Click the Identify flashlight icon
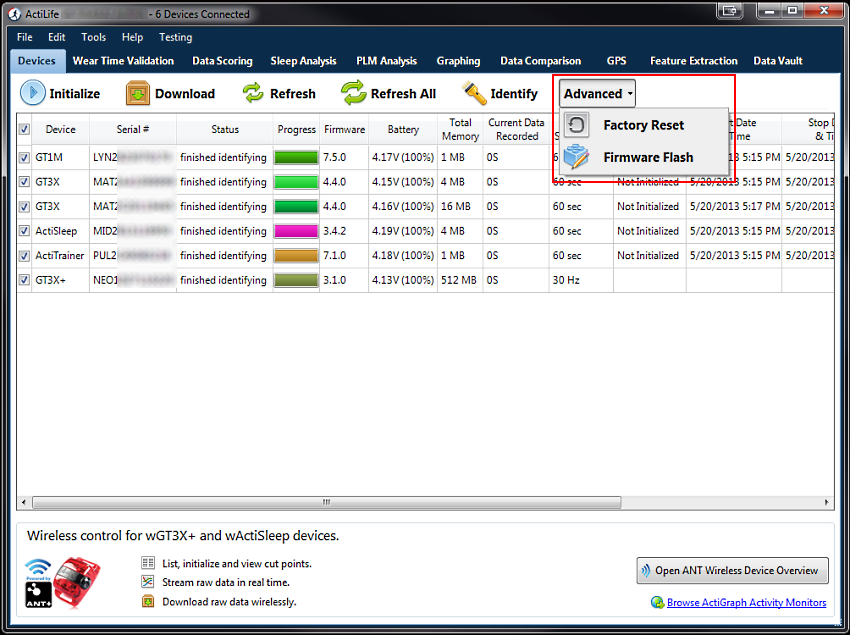 (x=473, y=93)
